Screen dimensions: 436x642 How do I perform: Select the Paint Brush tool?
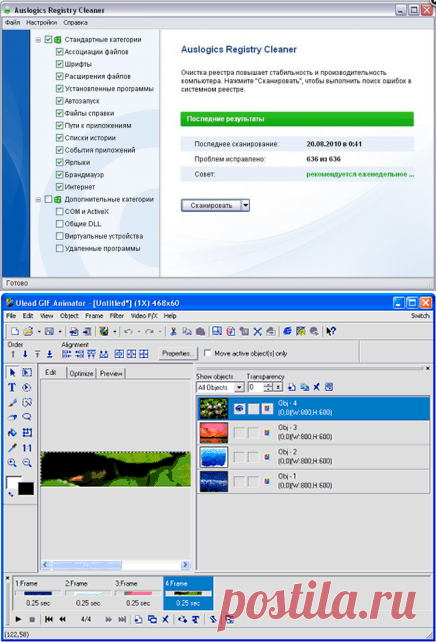pos(12,402)
